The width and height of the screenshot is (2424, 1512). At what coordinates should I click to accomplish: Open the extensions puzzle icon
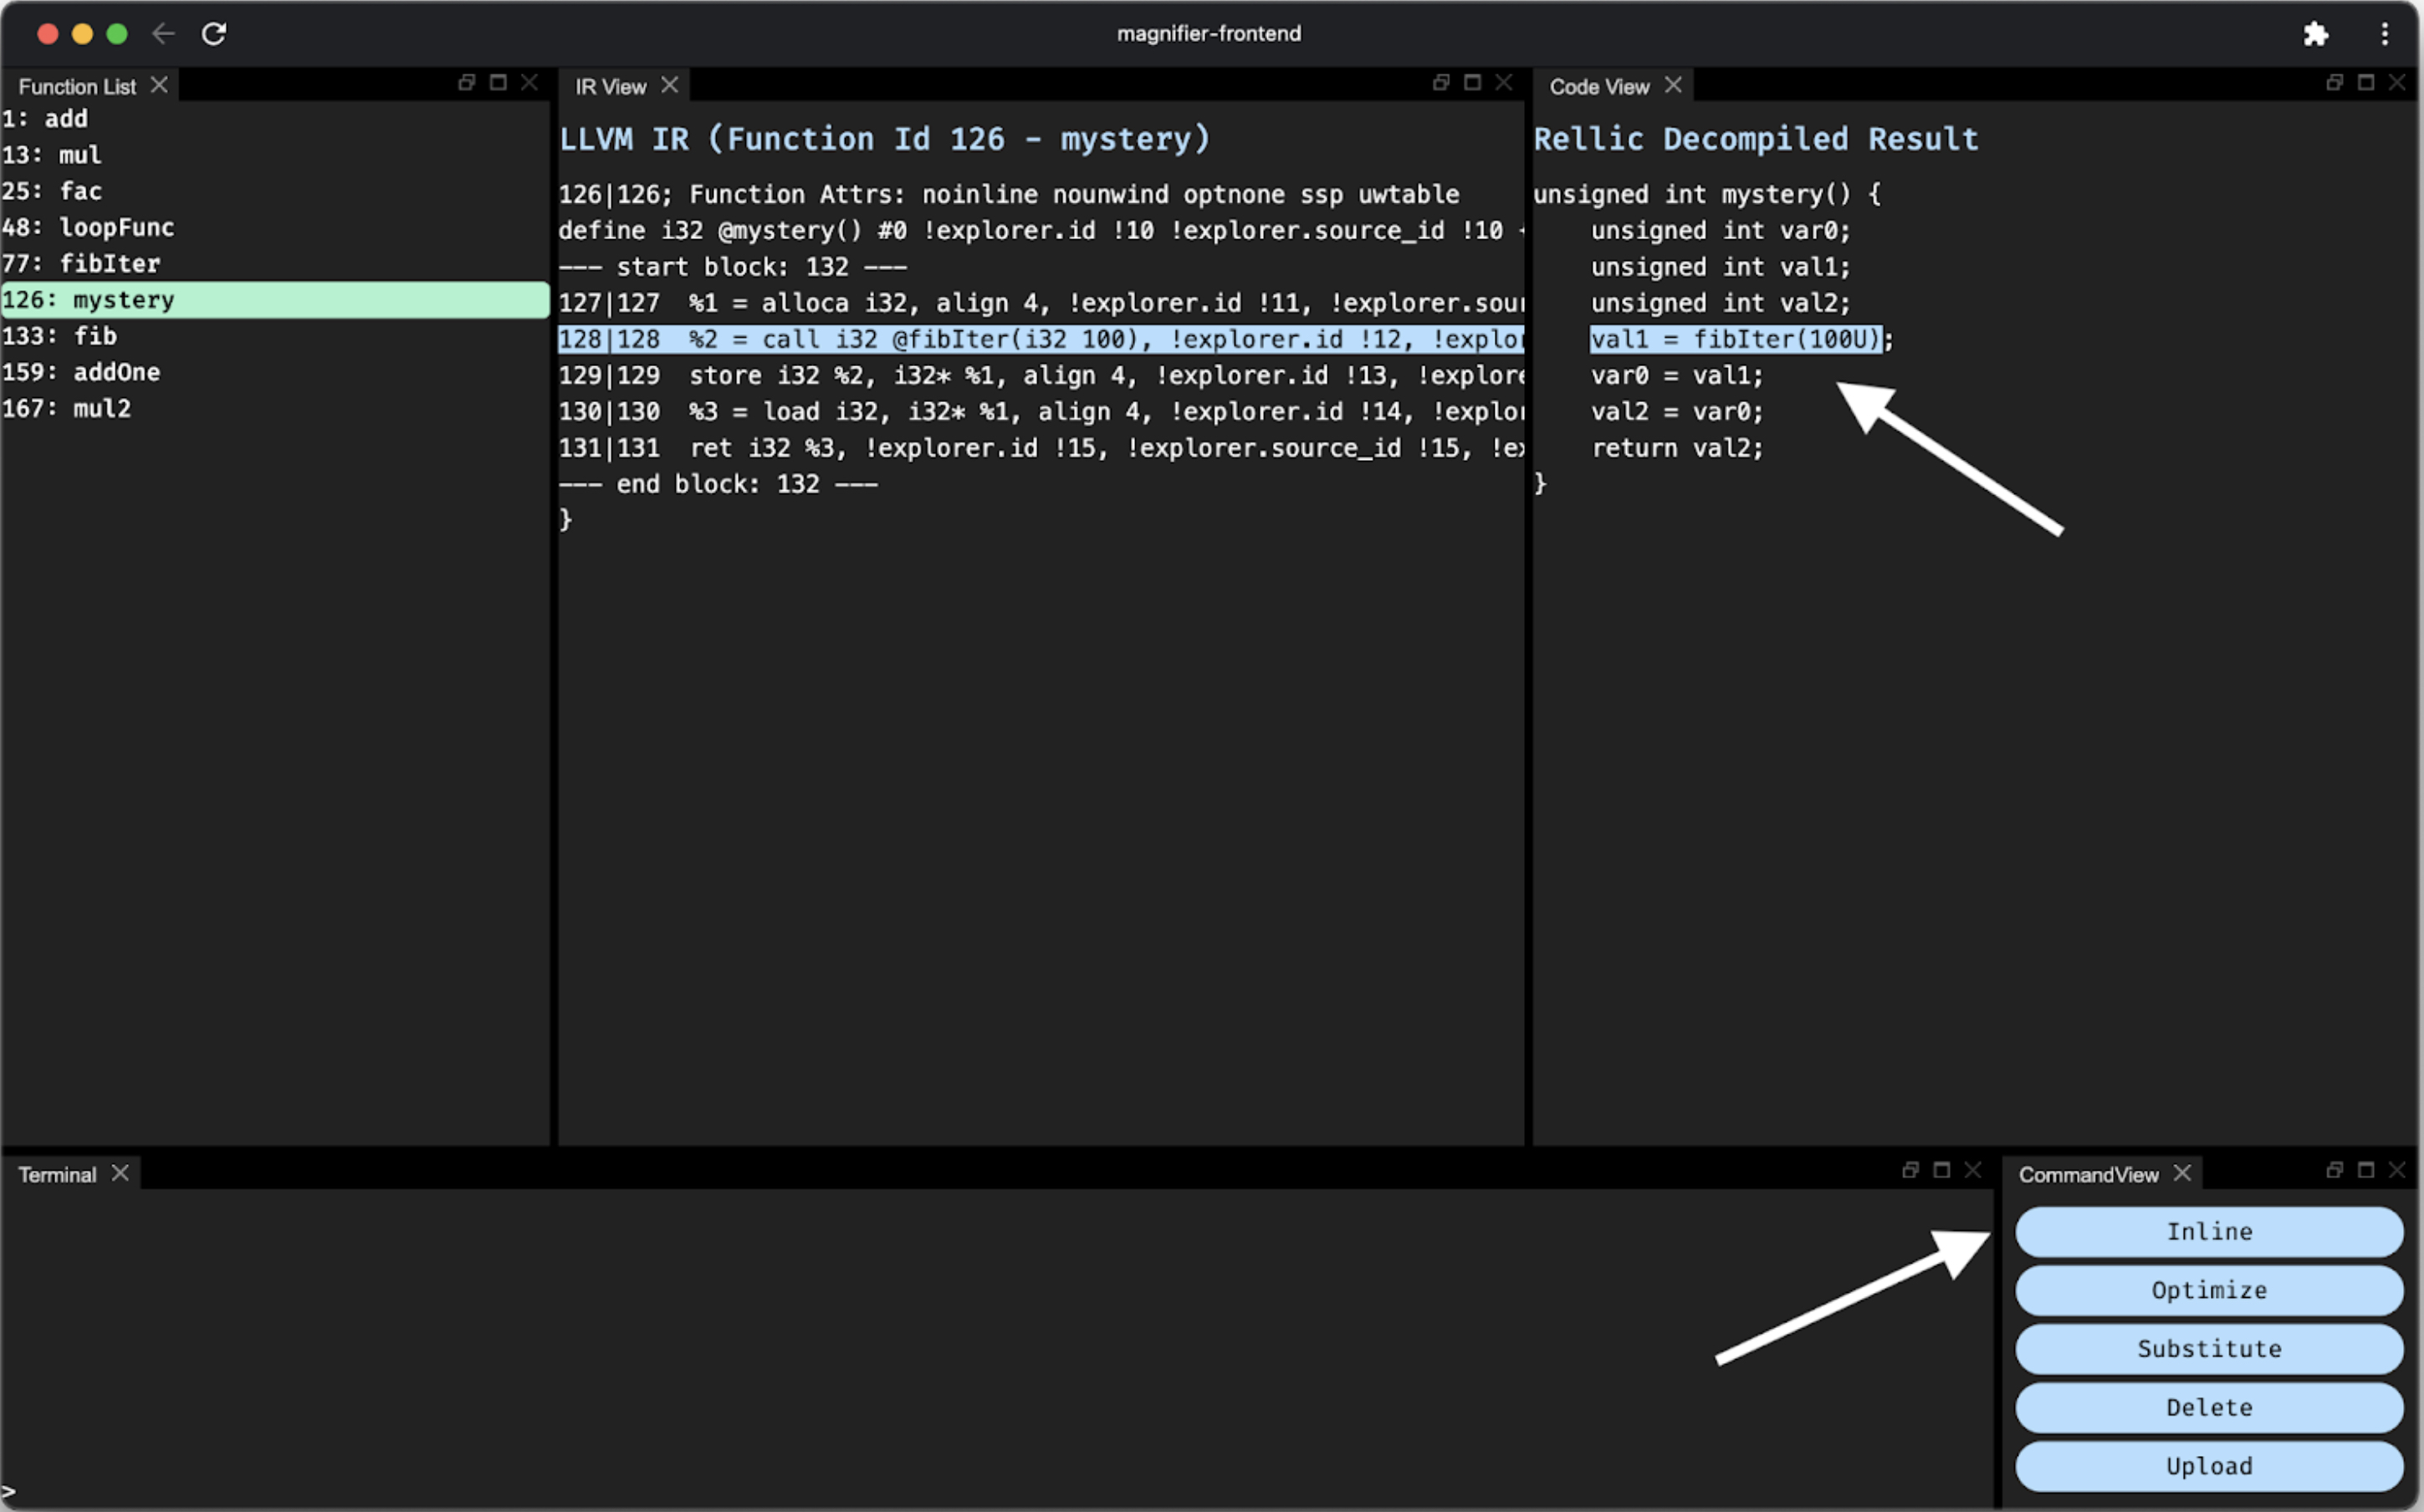2316,34
